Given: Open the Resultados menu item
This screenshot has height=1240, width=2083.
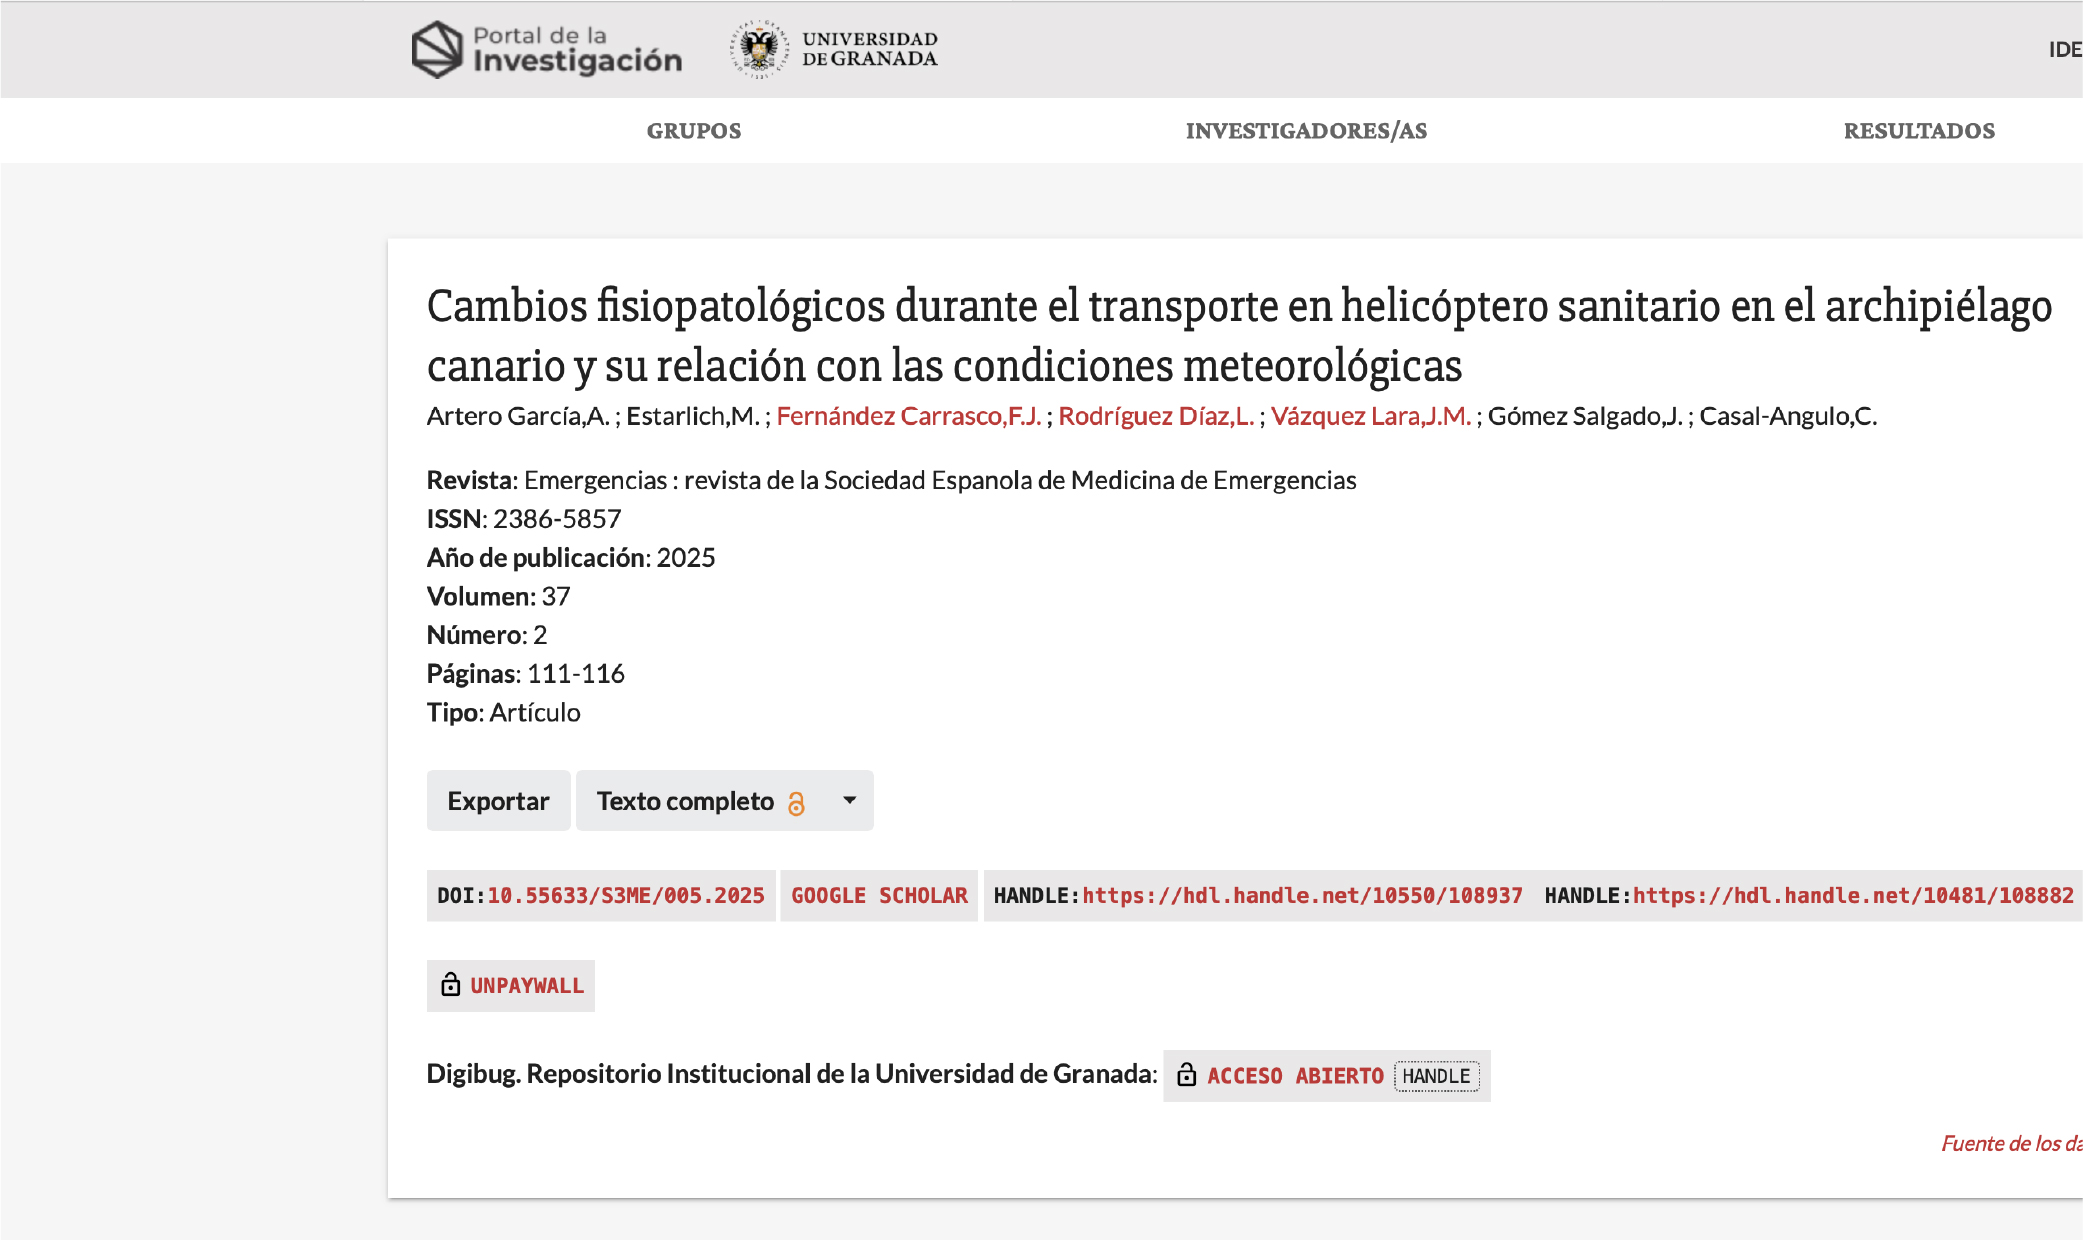Looking at the screenshot, I should point(1919,131).
